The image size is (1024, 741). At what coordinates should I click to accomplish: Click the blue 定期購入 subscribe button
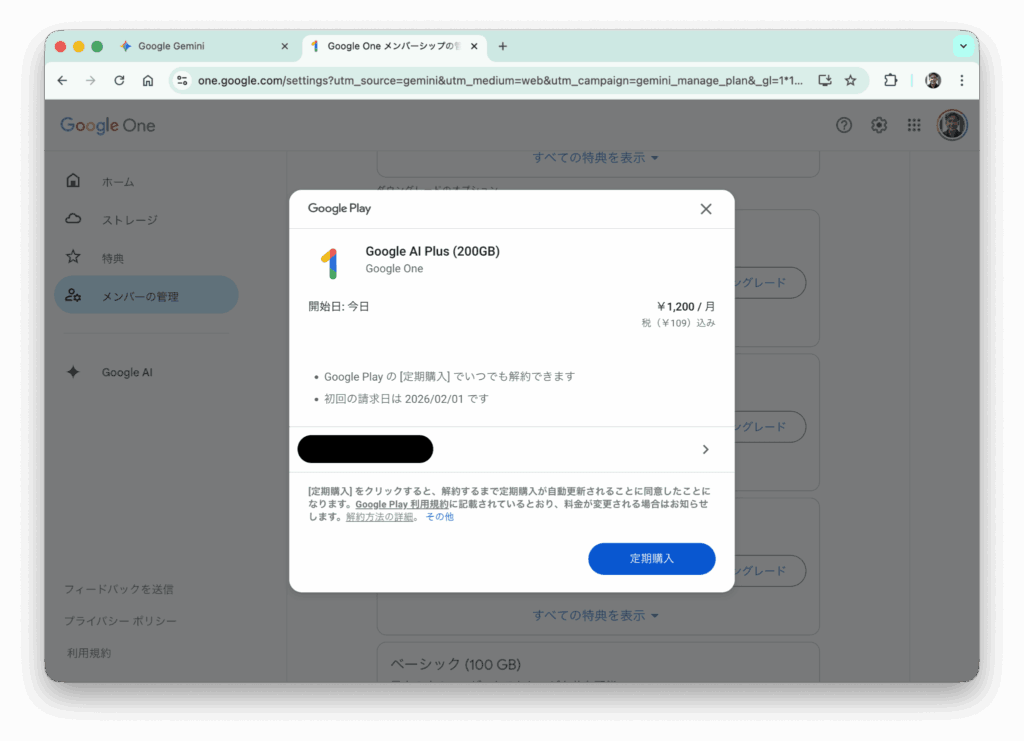[651, 558]
